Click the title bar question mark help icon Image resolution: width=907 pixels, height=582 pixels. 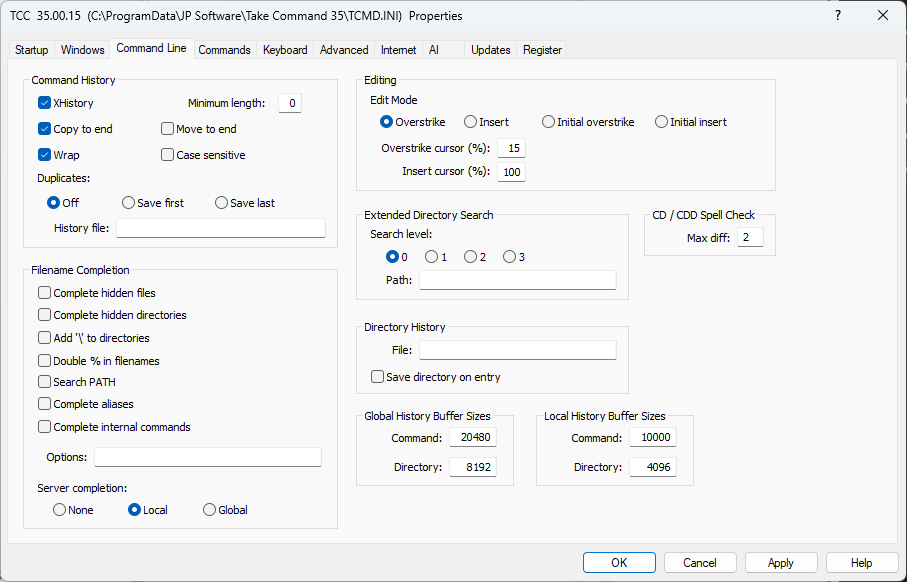[x=838, y=16]
